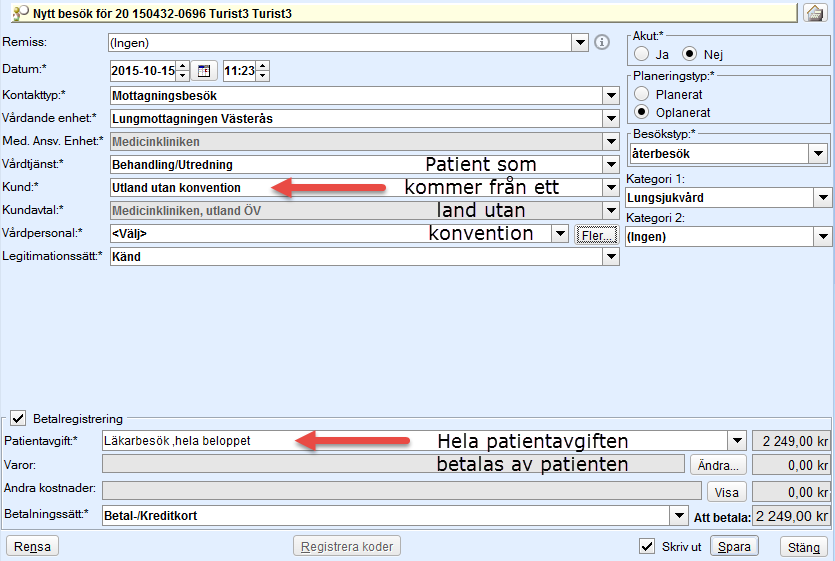Decrease the time with the down stepper
Image resolution: width=835 pixels, height=561 pixels.
click(x=263, y=76)
